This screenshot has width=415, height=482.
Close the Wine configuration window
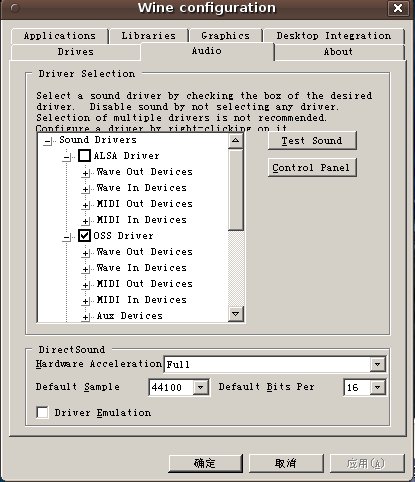[x=398, y=8]
